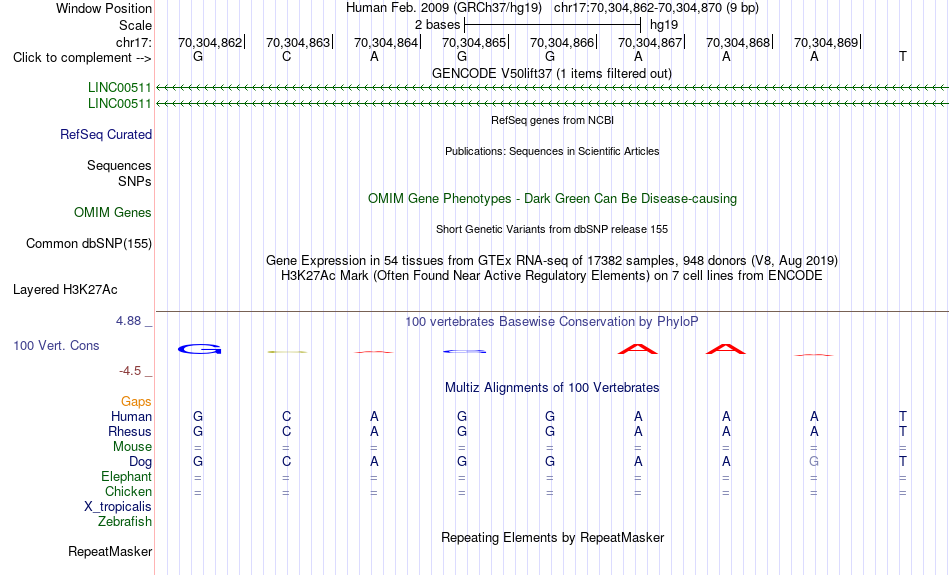Click the GENCODE V50lift37 track title
950x575 pixels.
point(552,73)
